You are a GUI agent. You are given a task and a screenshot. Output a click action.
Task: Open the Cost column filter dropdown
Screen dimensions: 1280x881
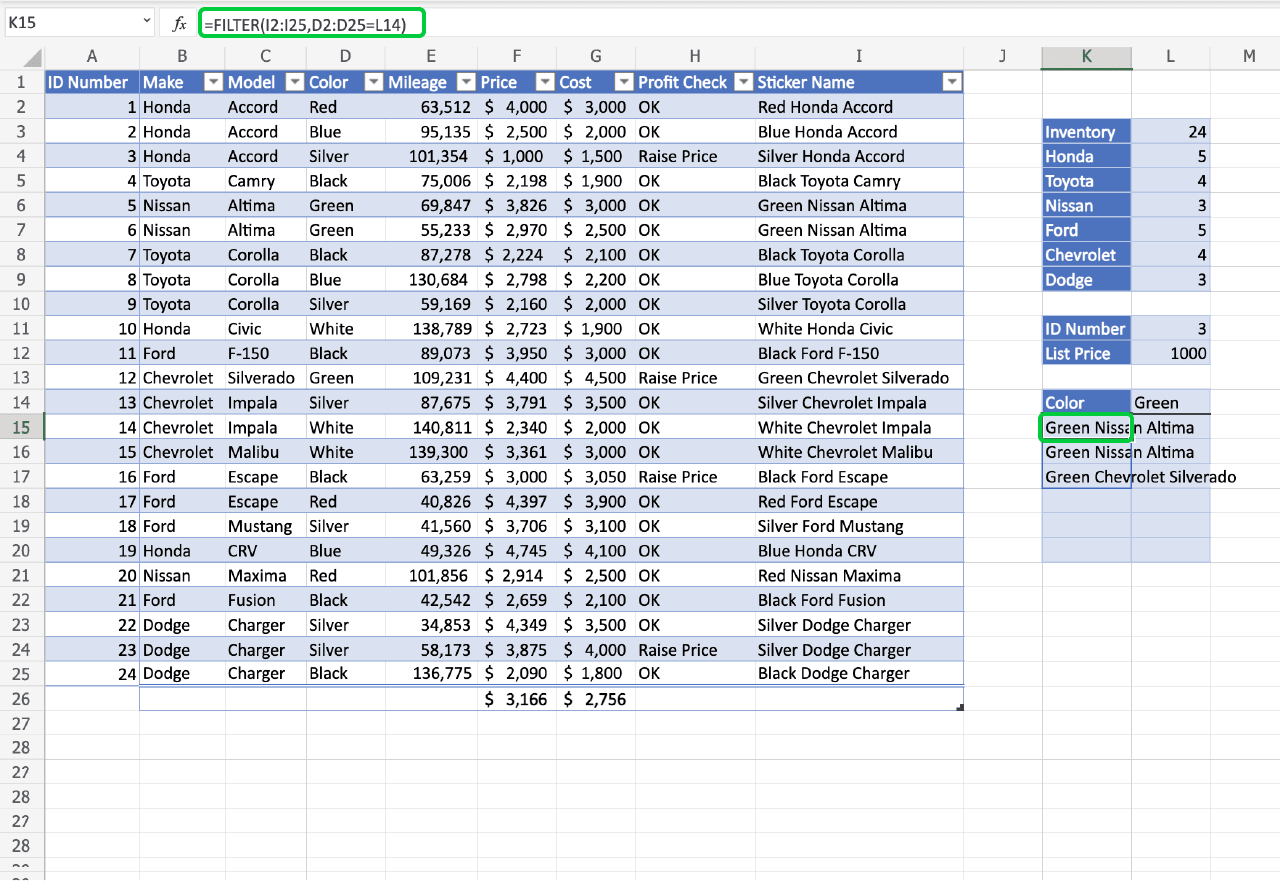(x=623, y=83)
